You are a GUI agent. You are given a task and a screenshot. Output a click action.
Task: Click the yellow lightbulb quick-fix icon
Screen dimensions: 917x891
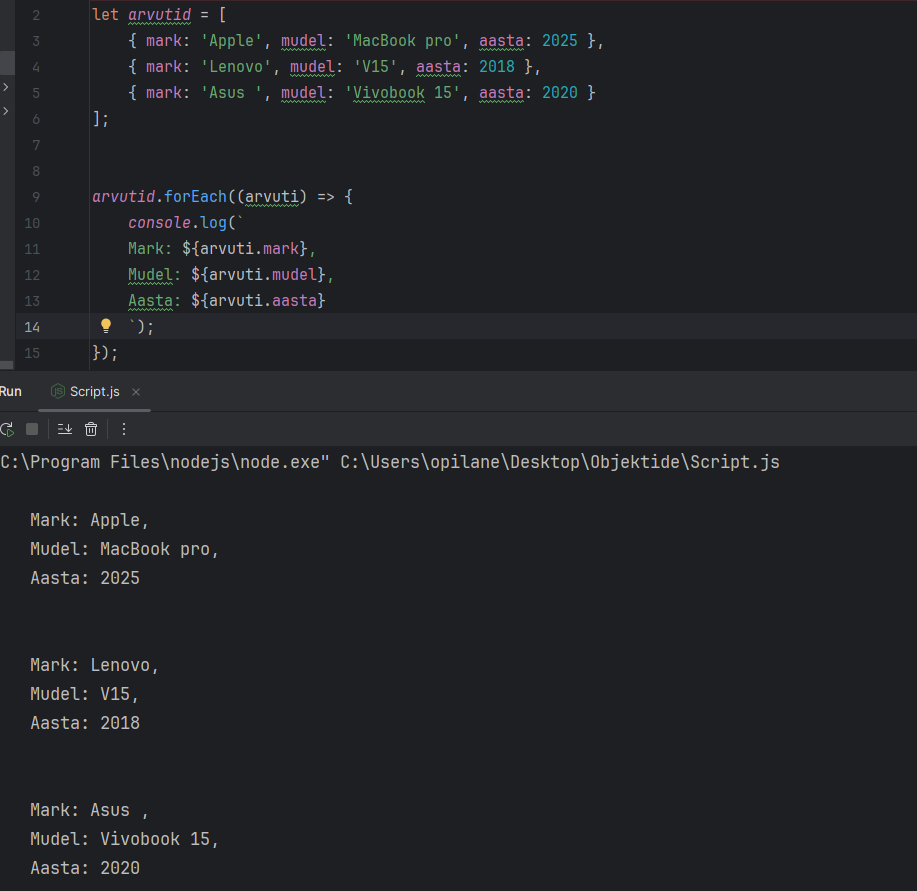coord(106,326)
